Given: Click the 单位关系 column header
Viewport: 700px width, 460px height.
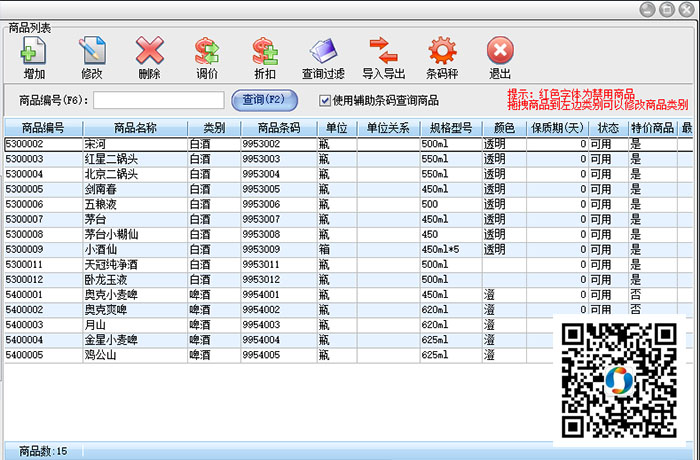Looking at the screenshot, I should pos(388,128).
